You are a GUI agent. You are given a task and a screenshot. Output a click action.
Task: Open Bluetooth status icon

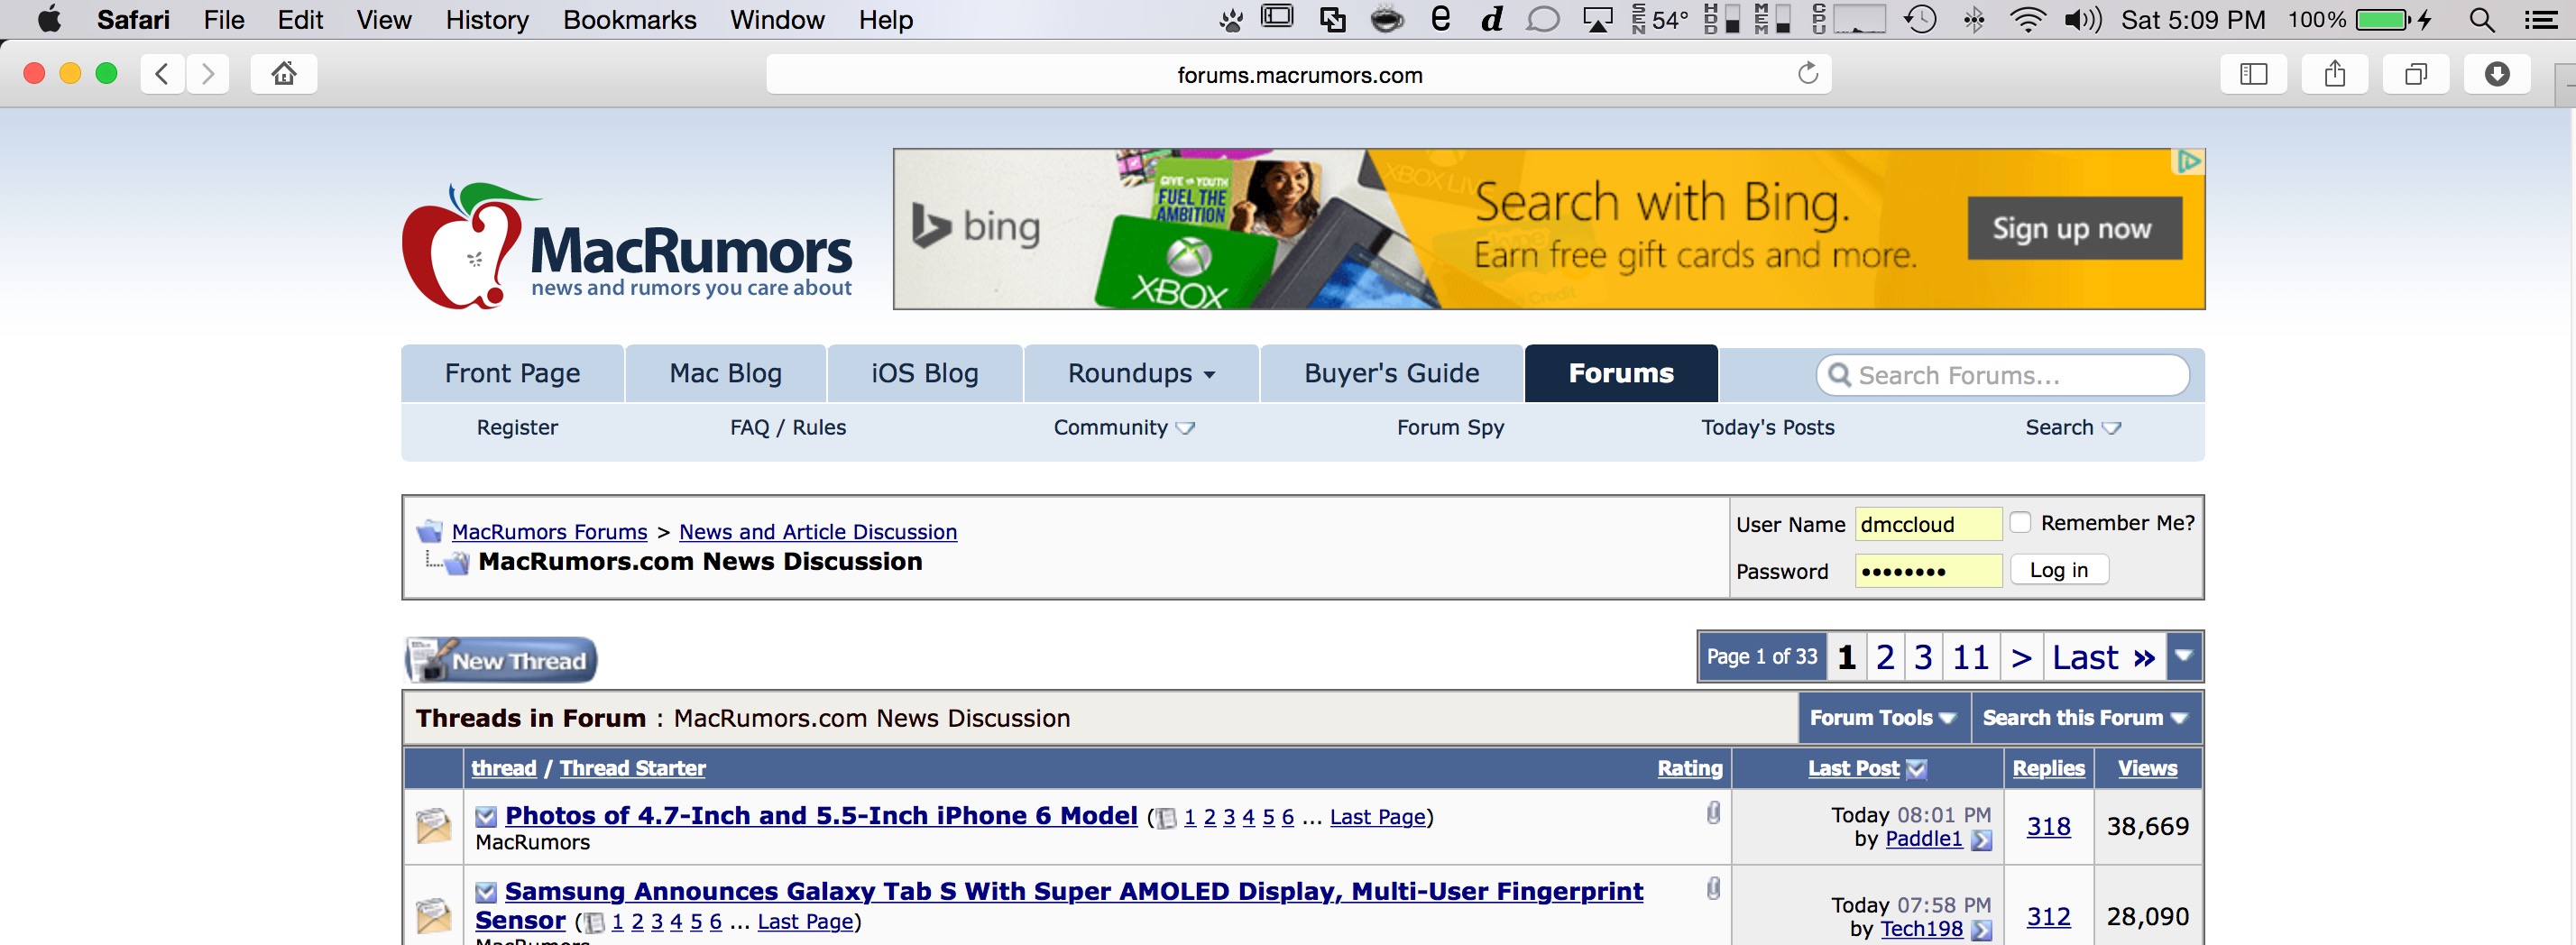pos(1974,20)
